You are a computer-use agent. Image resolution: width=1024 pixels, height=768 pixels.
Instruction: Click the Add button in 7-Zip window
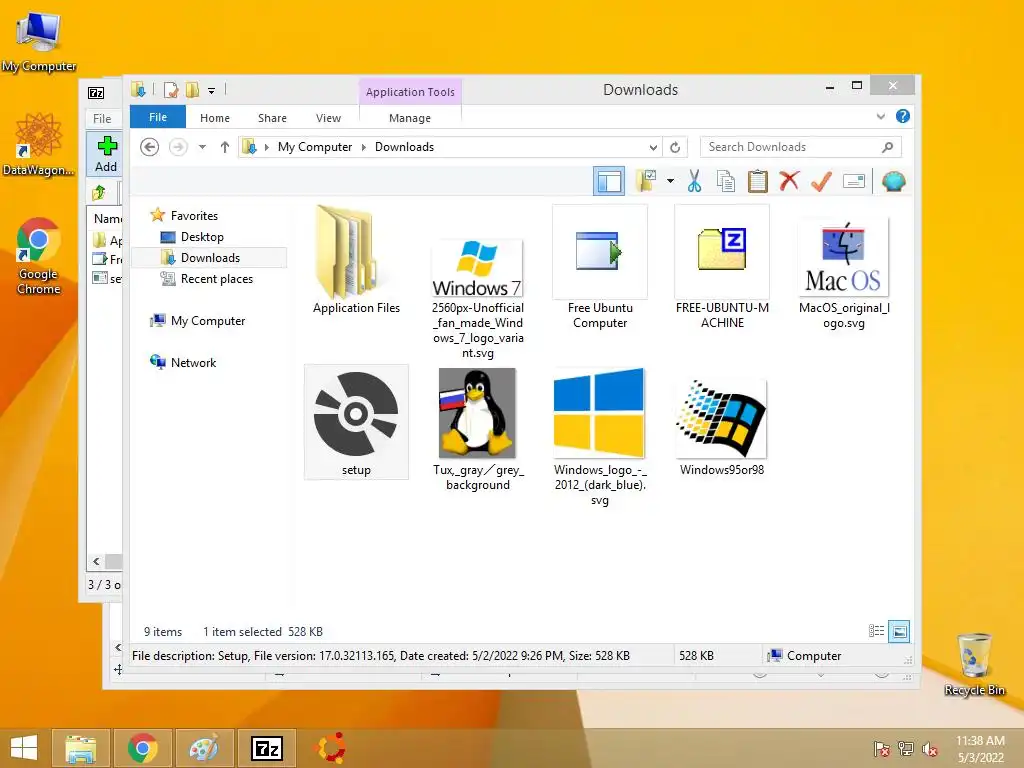coord(106,154)
